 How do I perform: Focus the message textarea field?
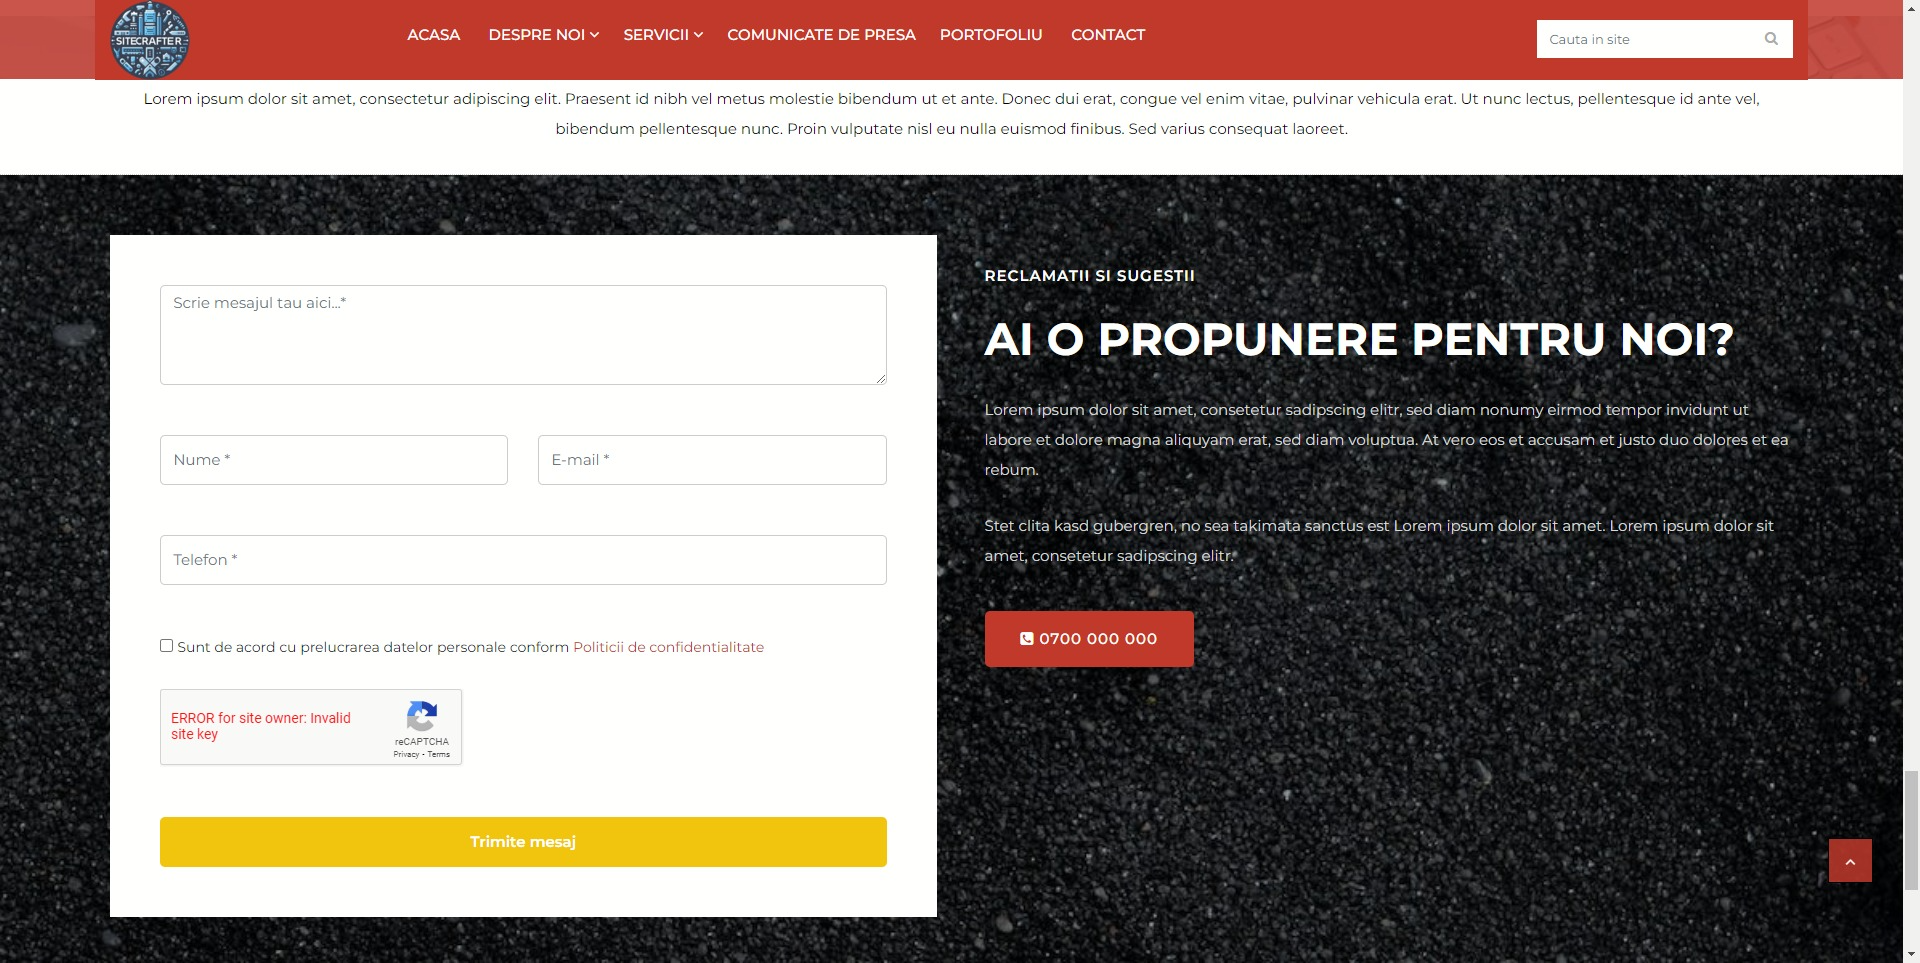[522, 335]
